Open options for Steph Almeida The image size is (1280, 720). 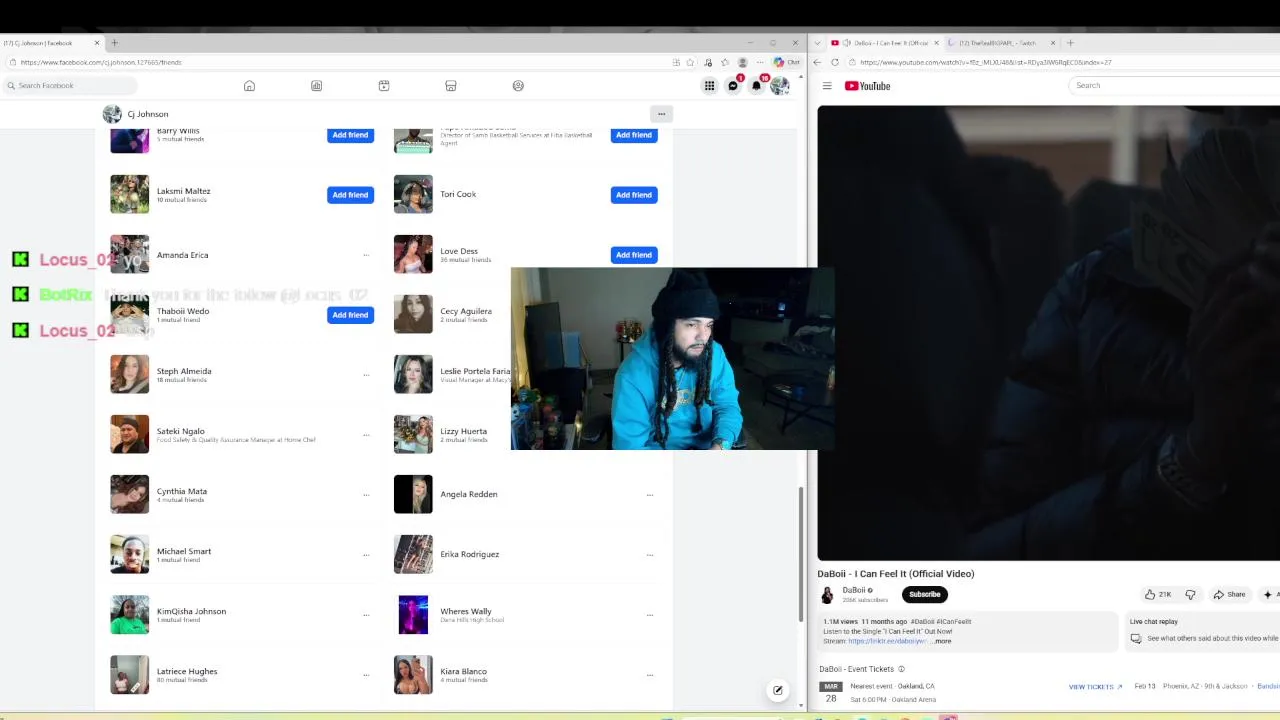click(x=366, y=375)
